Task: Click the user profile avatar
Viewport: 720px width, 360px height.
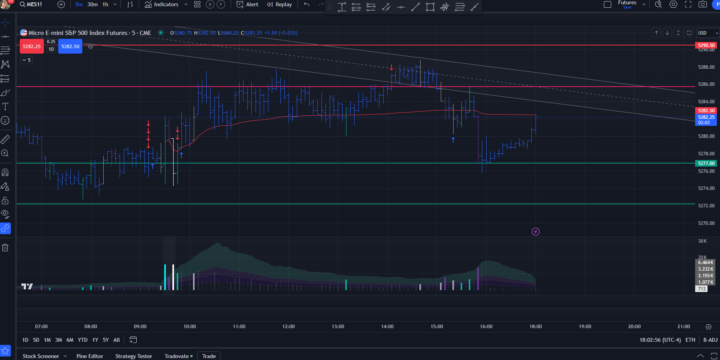Action: (x=5, y=4)
